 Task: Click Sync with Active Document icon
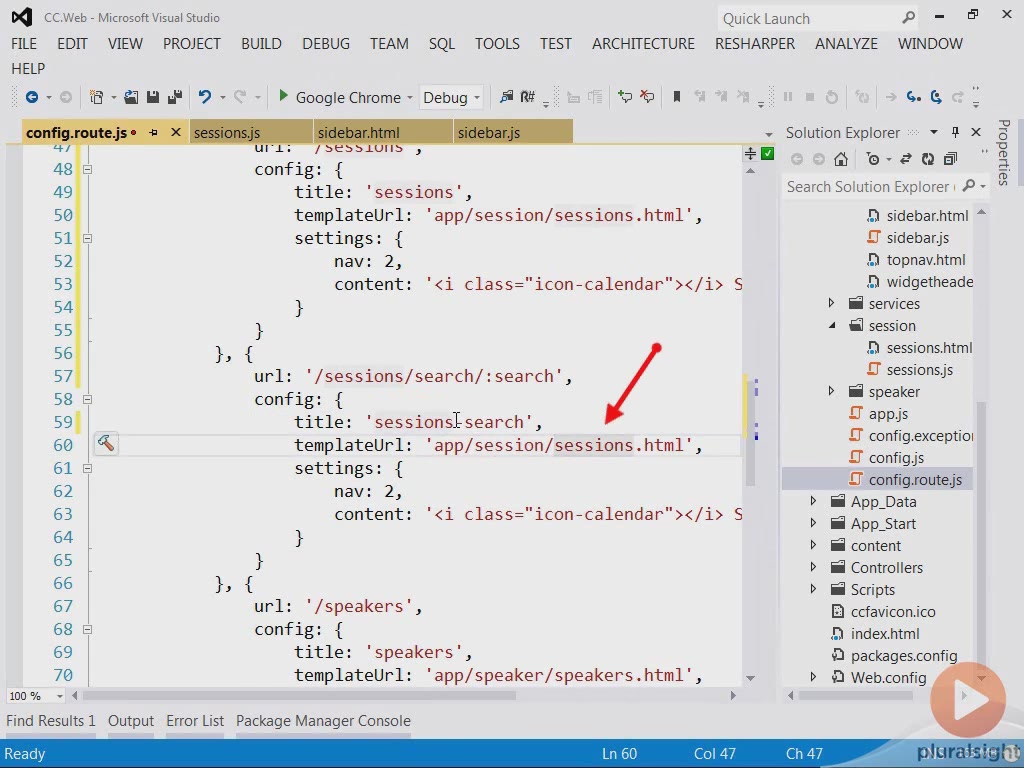pos(906,159)
